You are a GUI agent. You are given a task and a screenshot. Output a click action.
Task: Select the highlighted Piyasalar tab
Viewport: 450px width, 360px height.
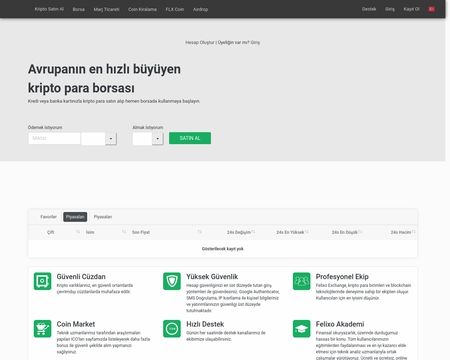[75, 217]
